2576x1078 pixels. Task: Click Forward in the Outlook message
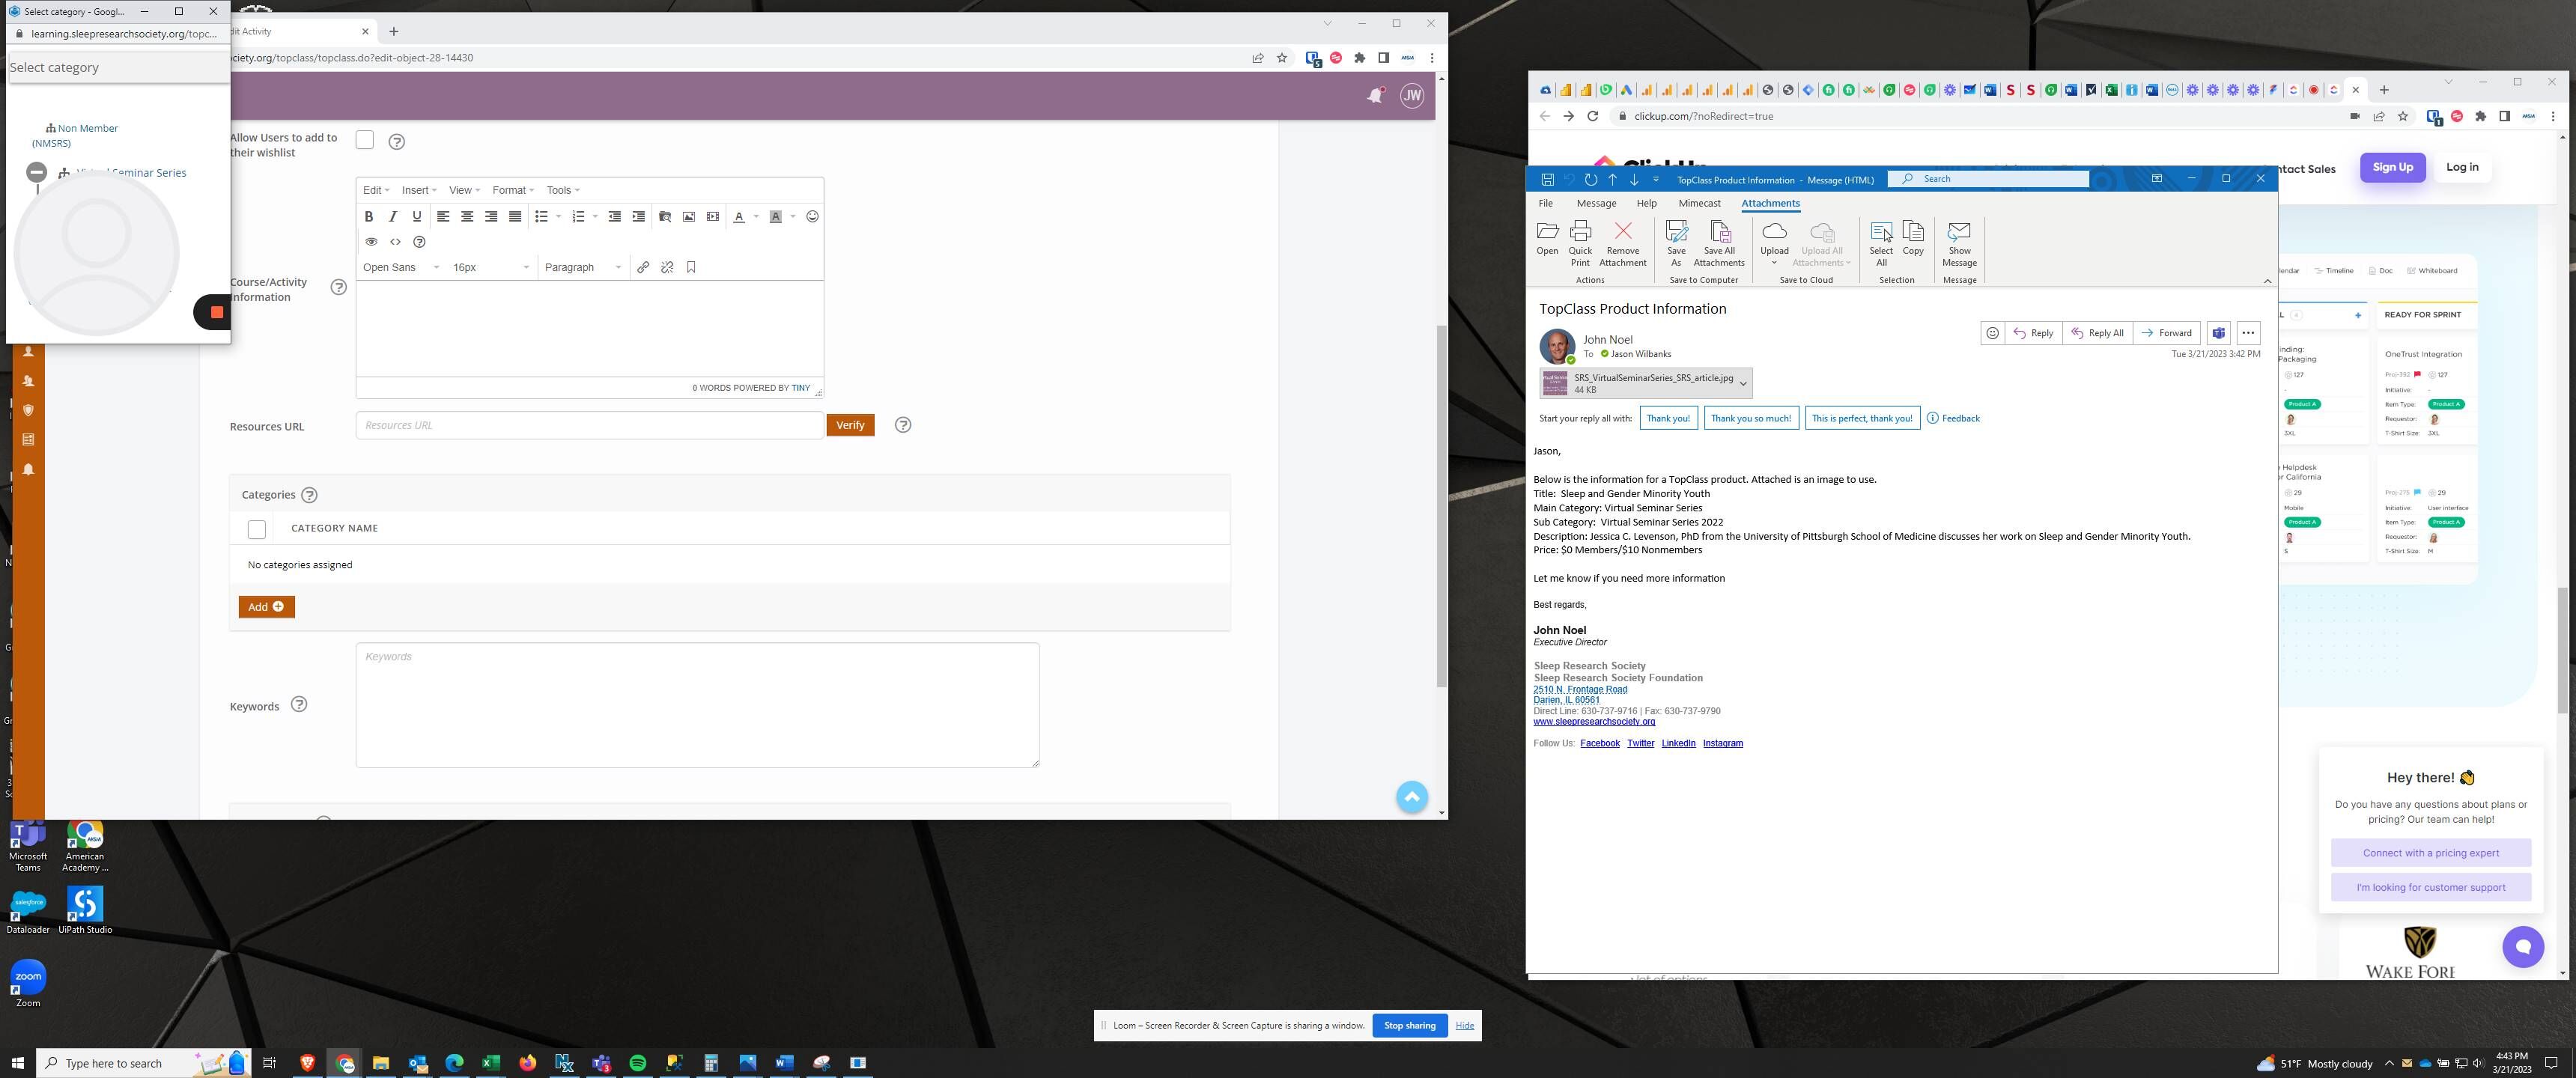[2166, 333]
